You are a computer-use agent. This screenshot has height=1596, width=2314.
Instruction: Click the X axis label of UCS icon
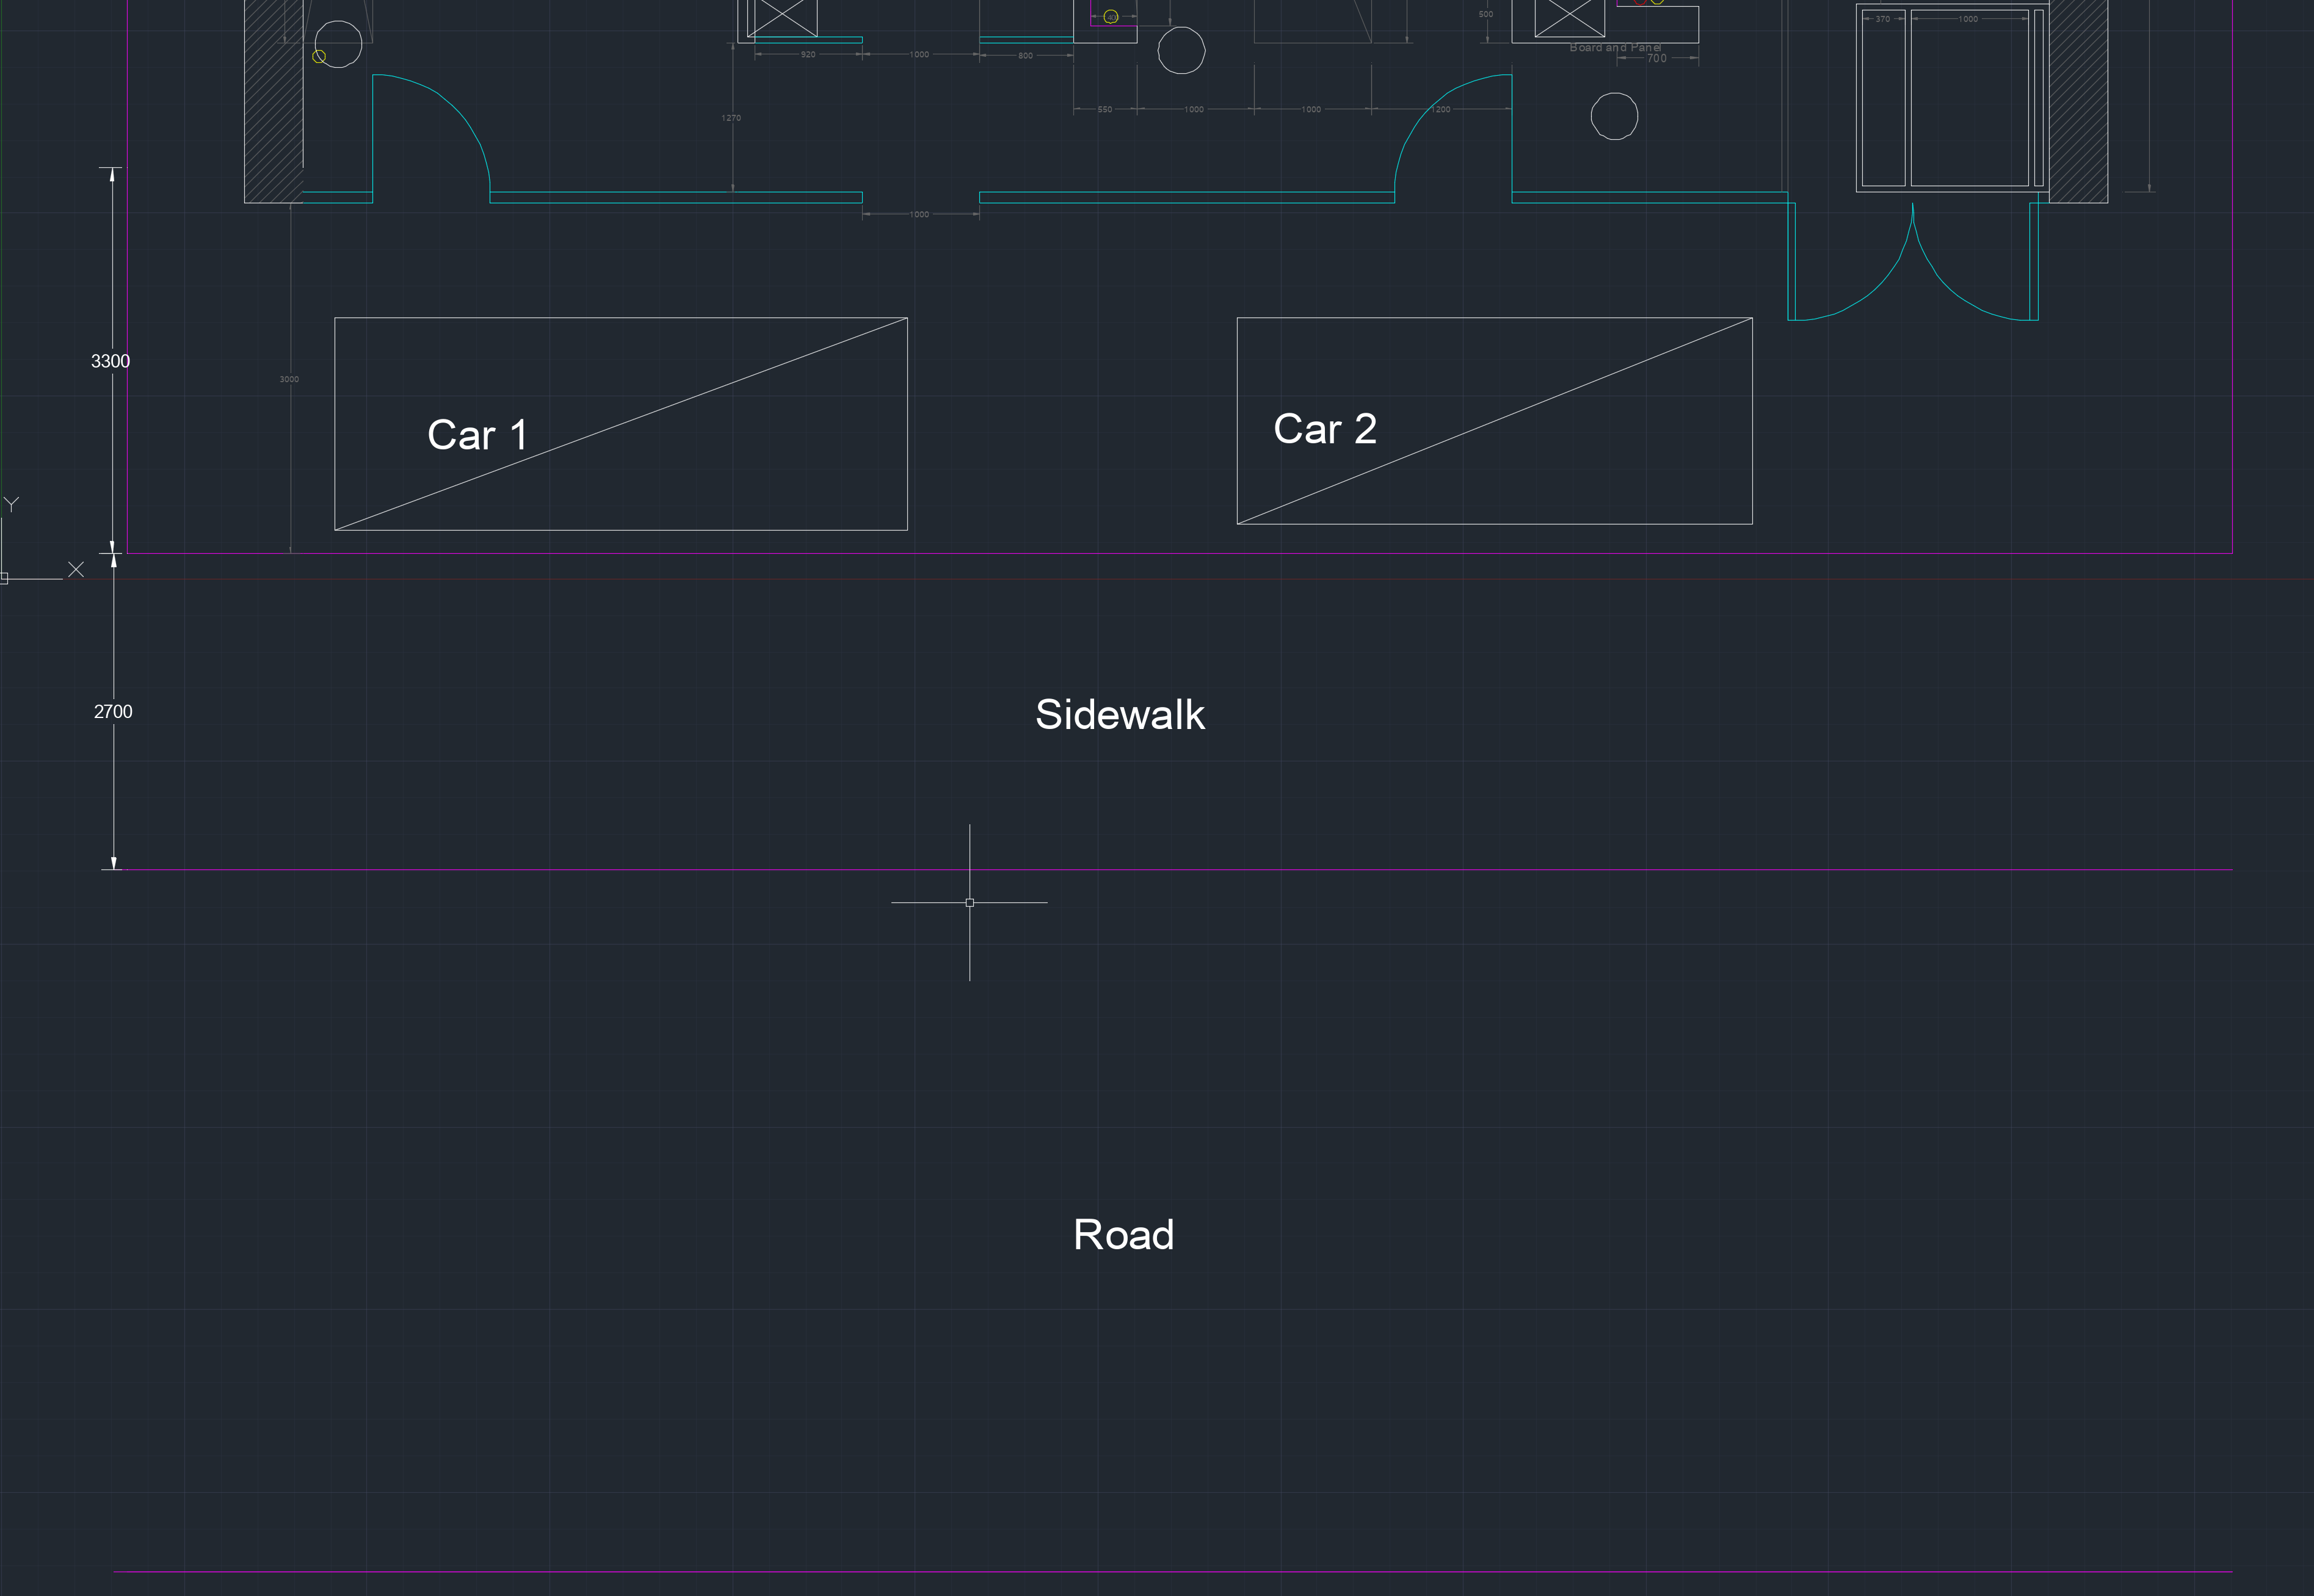click(76, 569)
